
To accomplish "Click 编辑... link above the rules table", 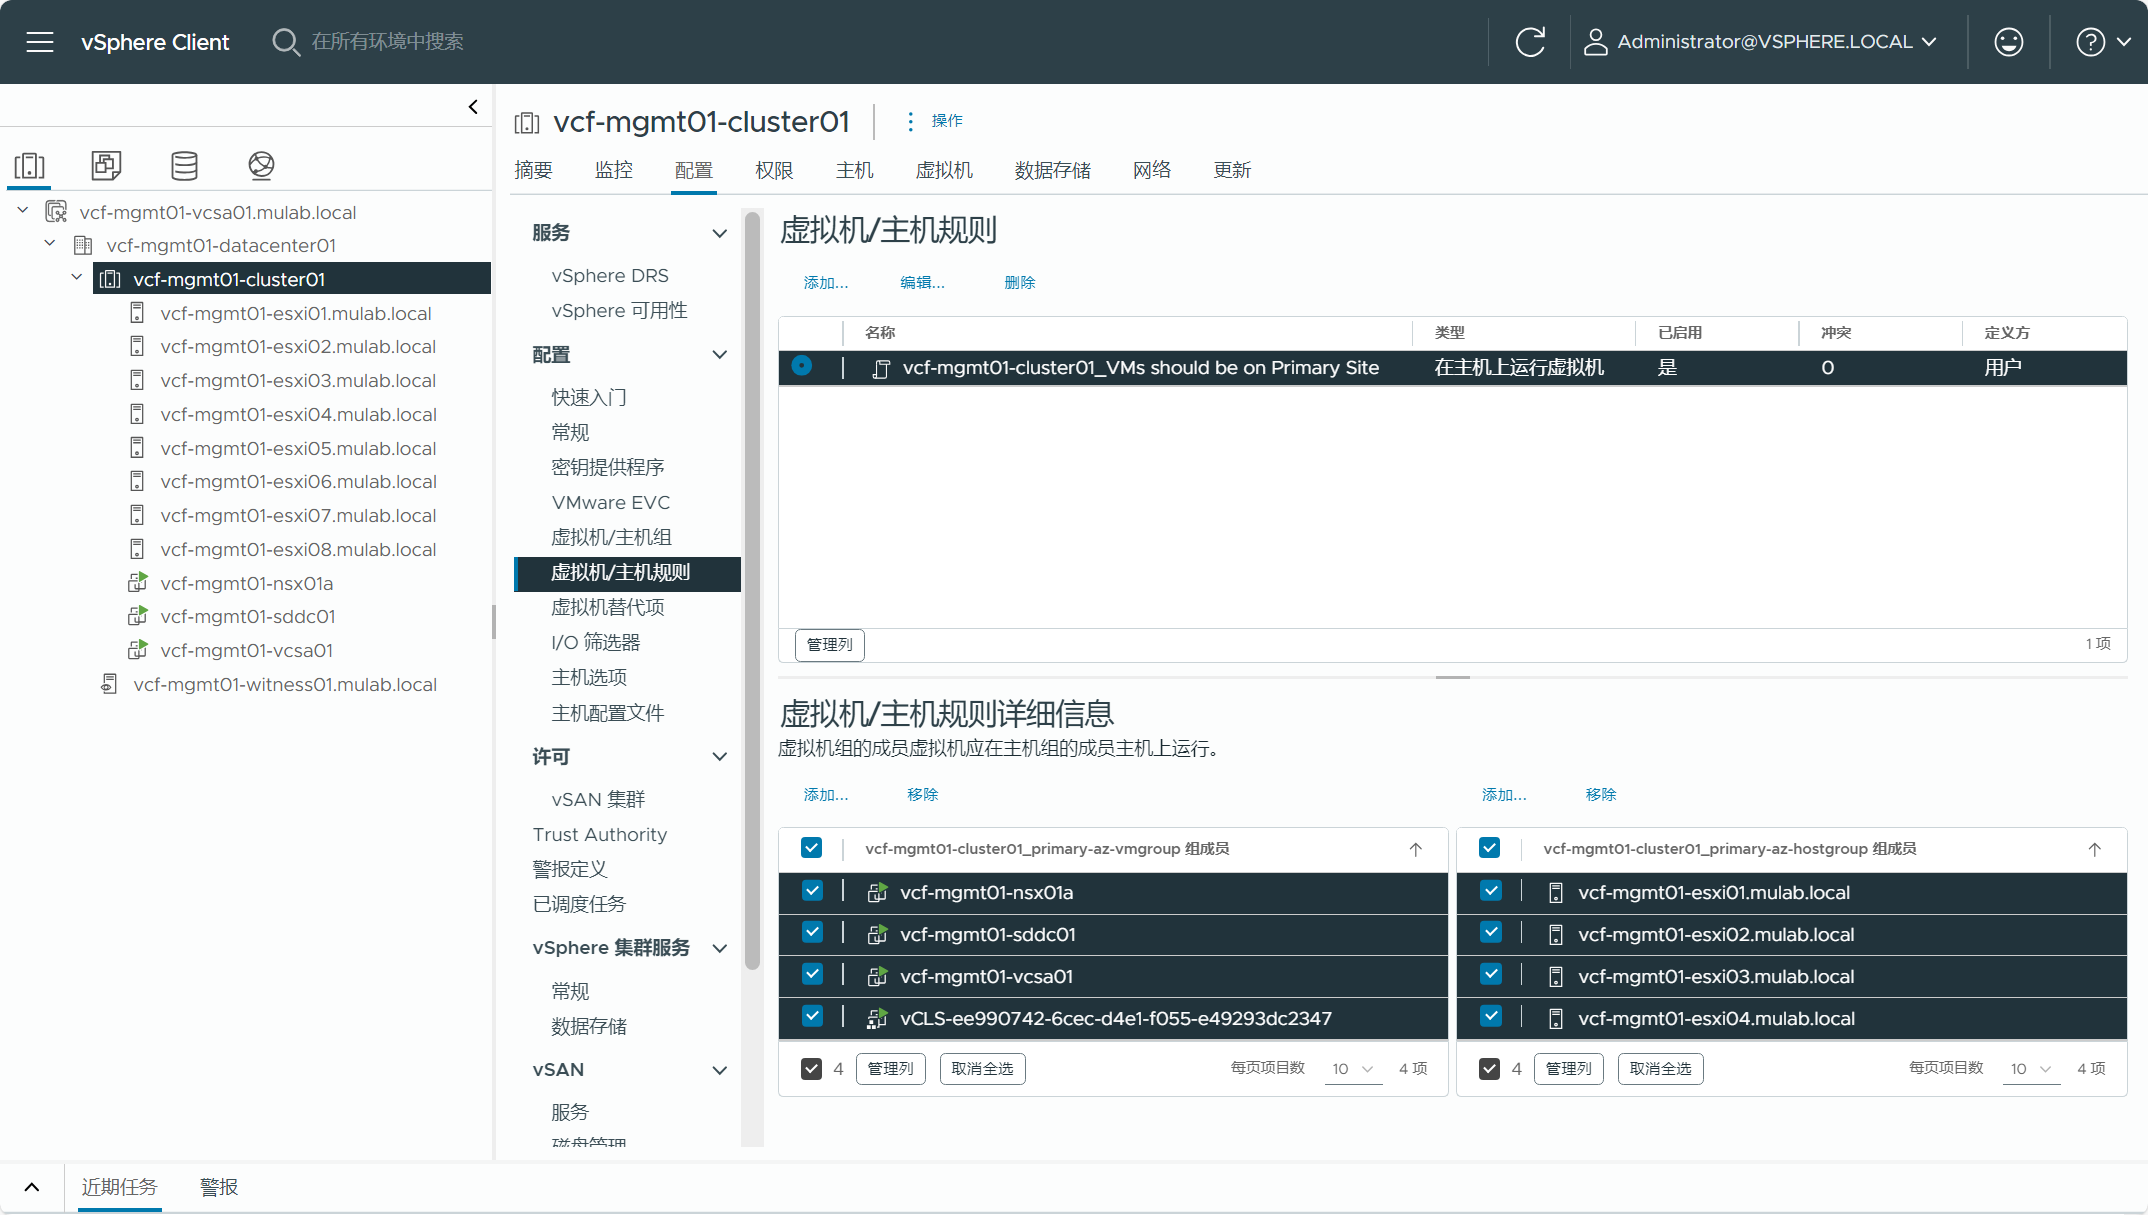I will (x=921, y=283).
